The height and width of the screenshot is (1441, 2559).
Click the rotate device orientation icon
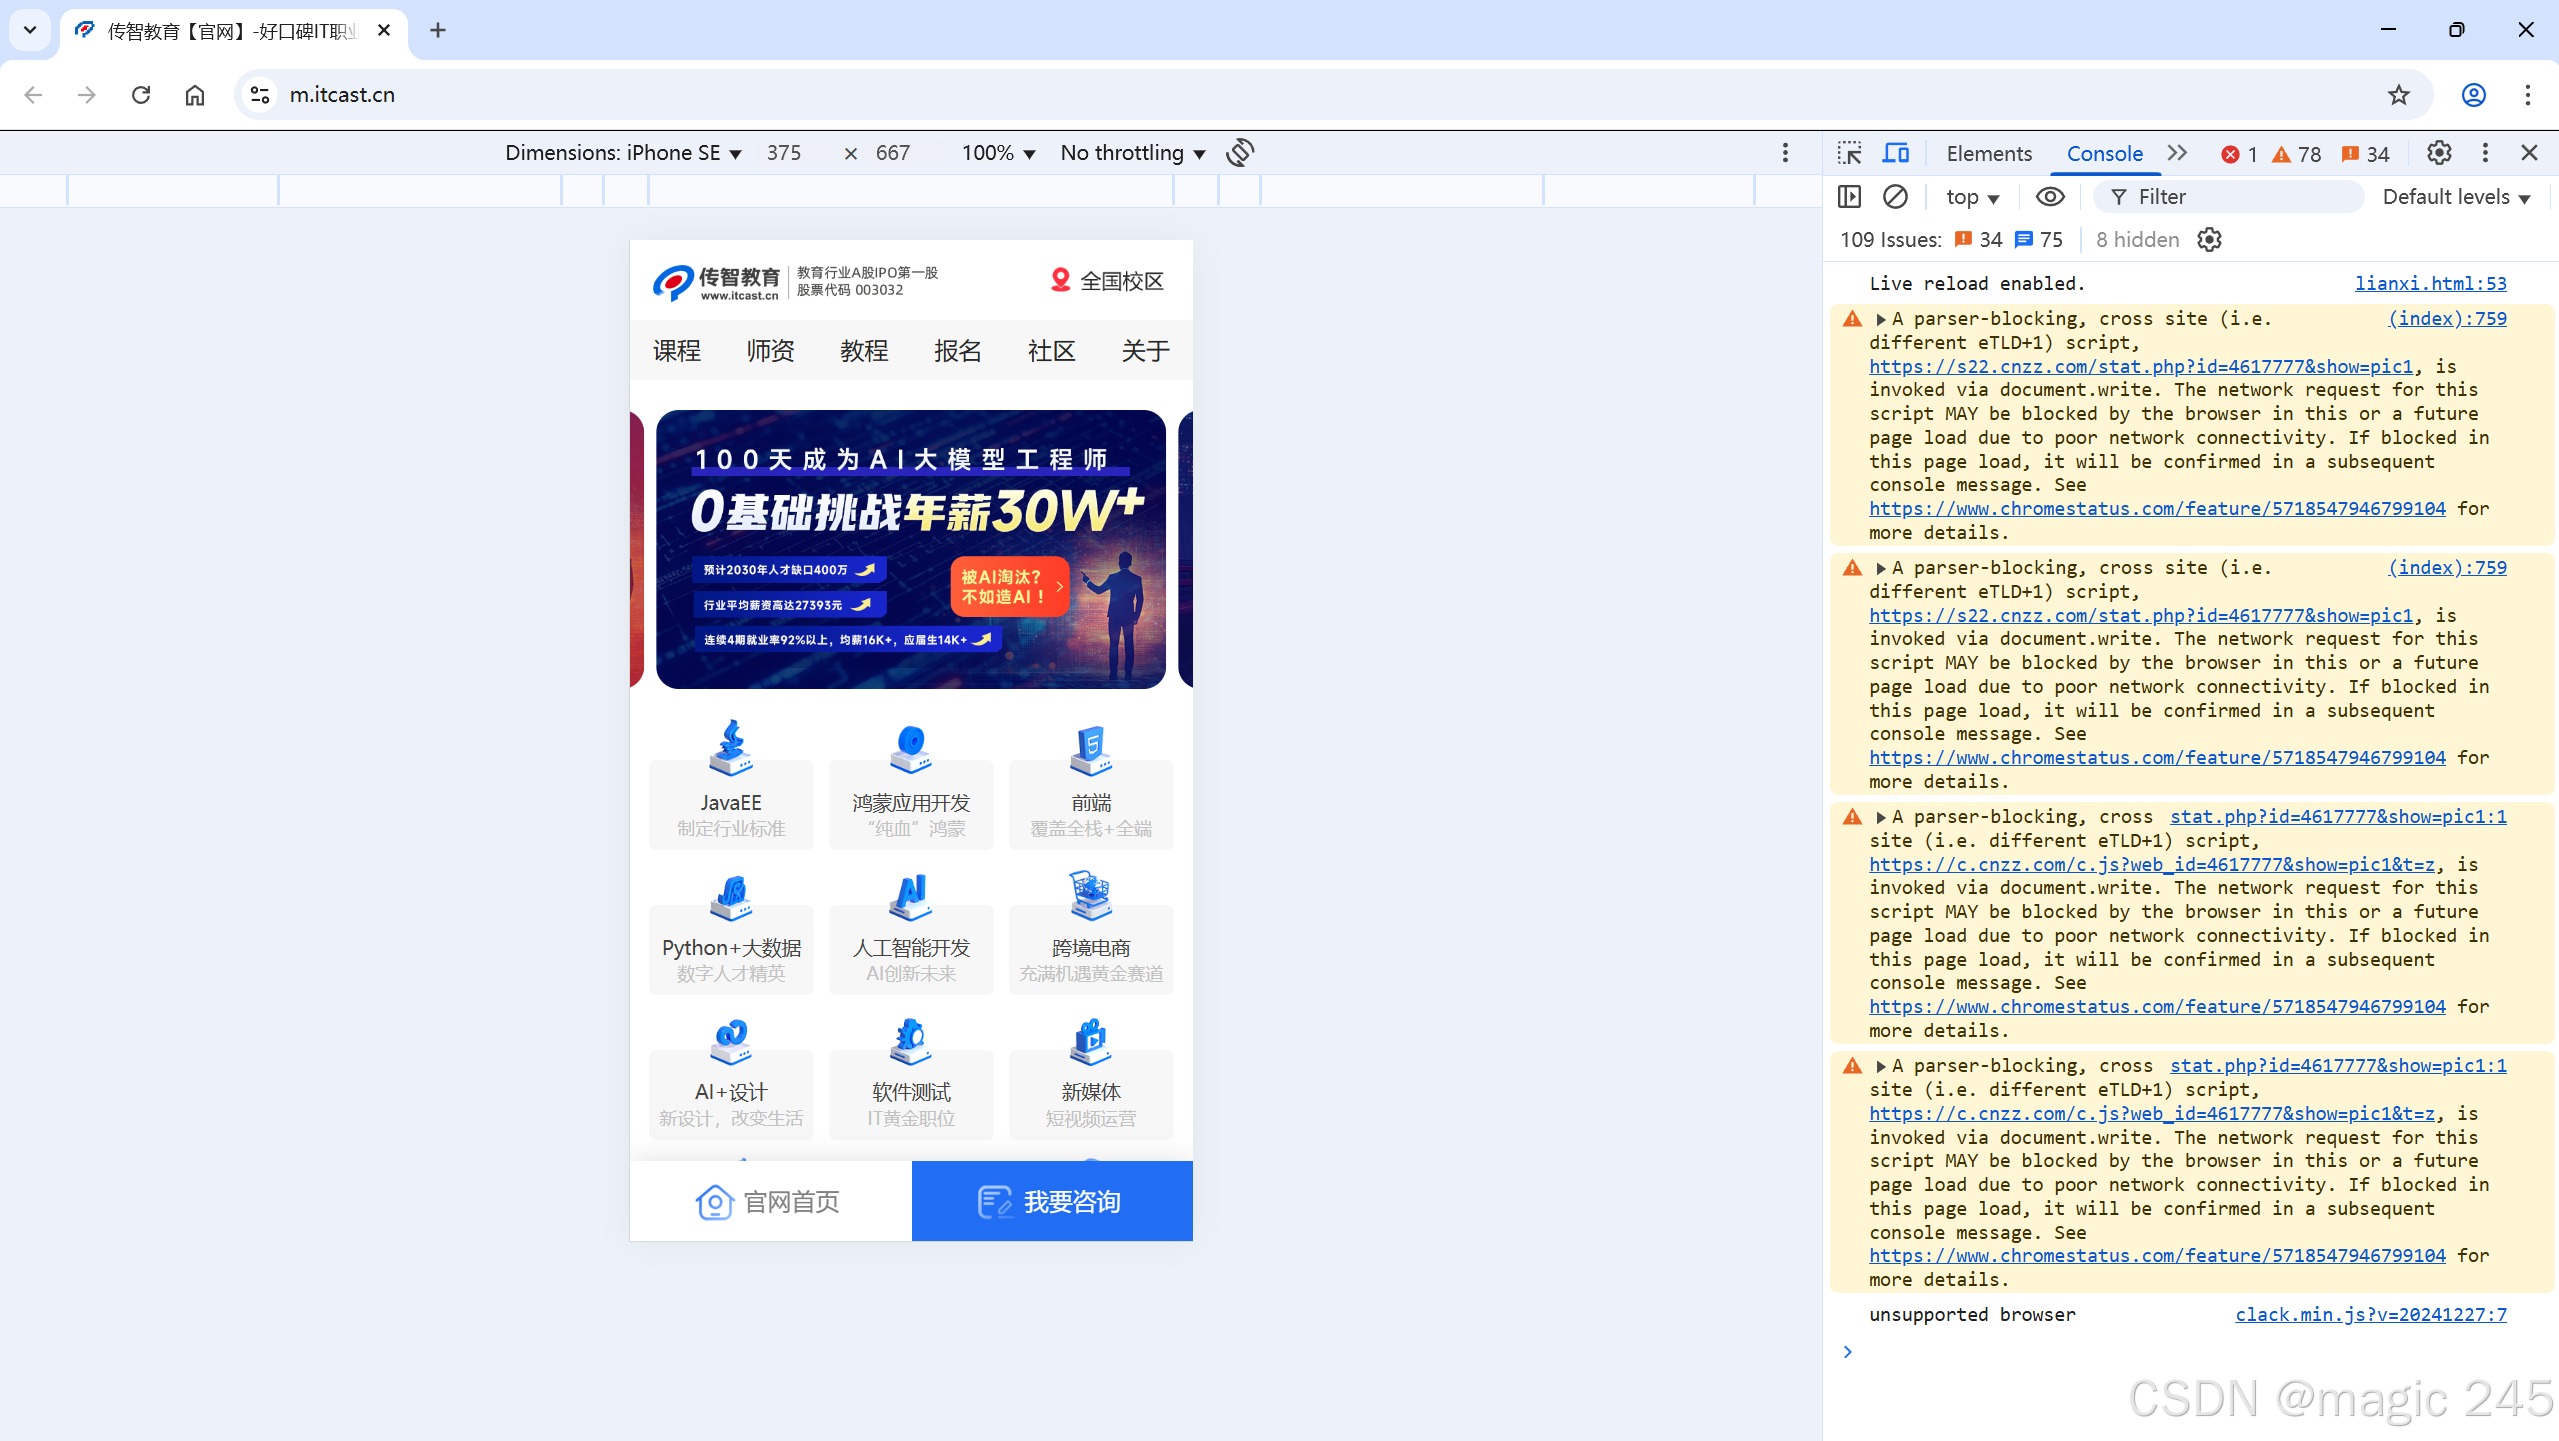[x=1240, y=152]
